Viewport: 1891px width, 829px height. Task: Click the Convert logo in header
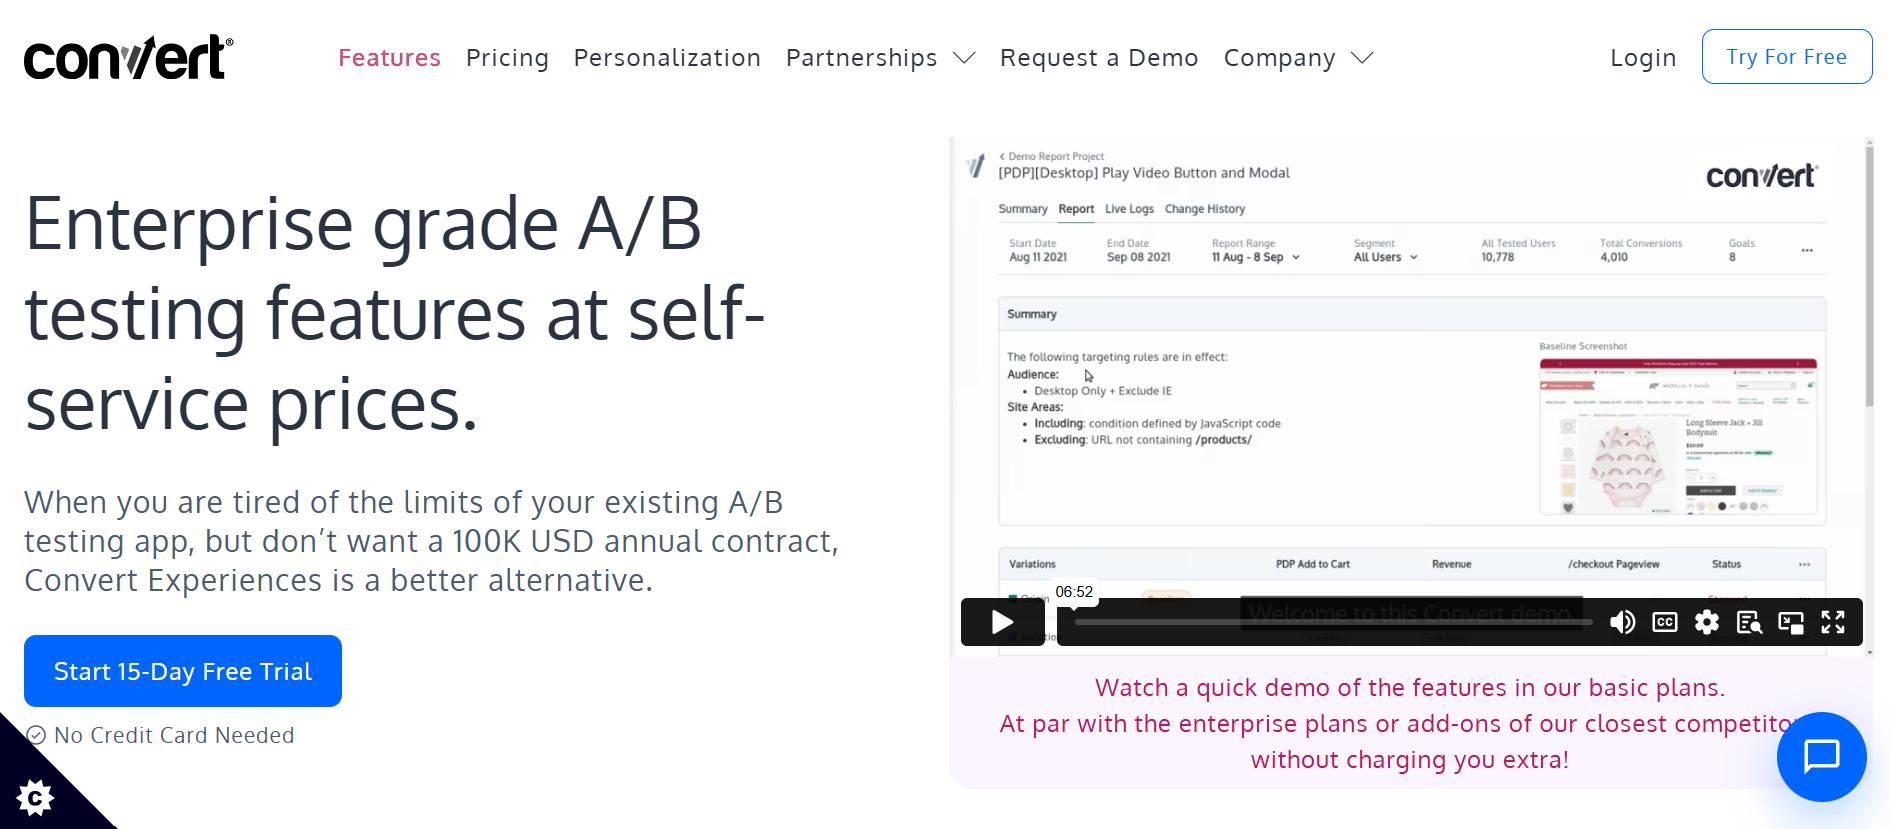click(x=128, y=57)
